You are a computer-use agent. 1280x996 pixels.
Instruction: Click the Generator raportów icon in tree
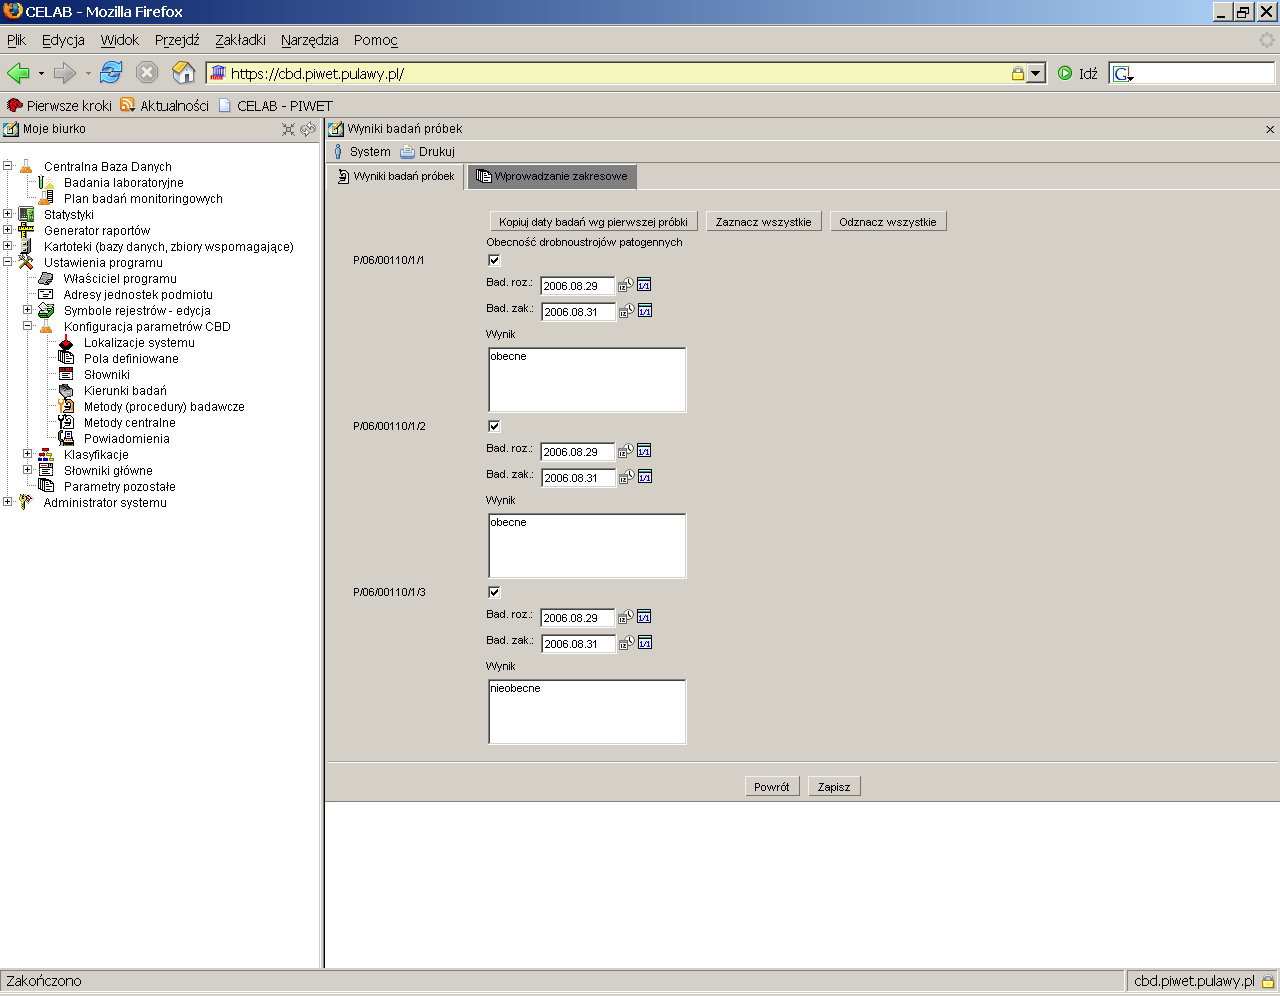pos(26,230)
